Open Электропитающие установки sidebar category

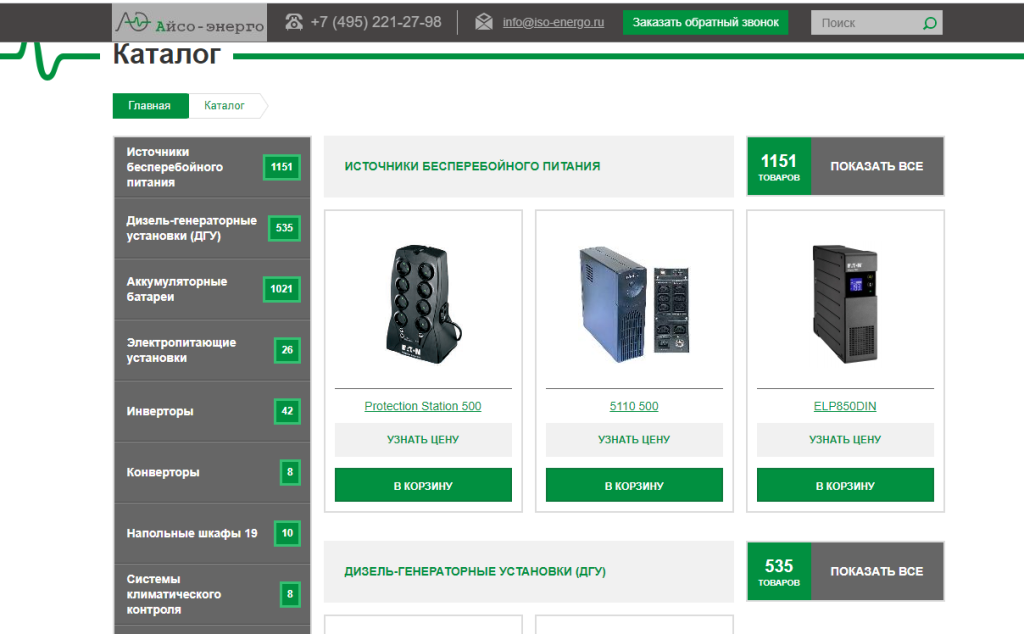[x=212, y=350]
